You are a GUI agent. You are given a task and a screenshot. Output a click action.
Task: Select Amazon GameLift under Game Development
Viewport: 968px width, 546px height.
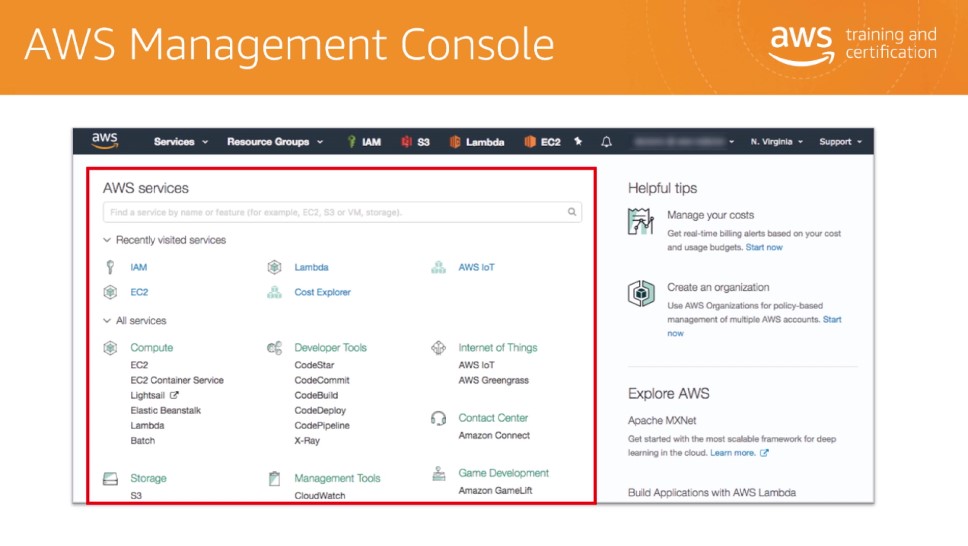tap(495, 490)
